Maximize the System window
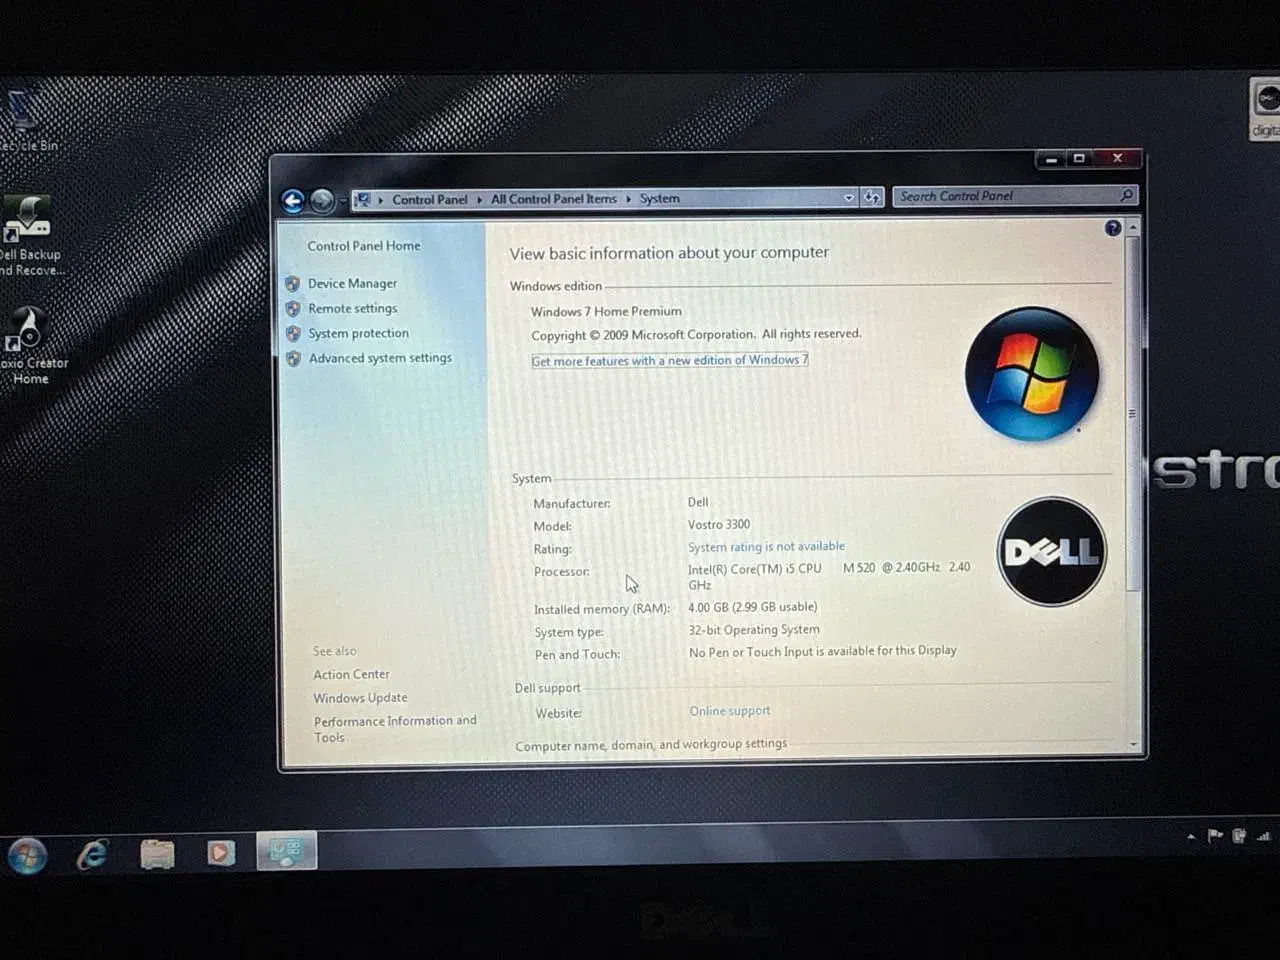This screenshot has width=1280, height=960. coord(1079,158)
